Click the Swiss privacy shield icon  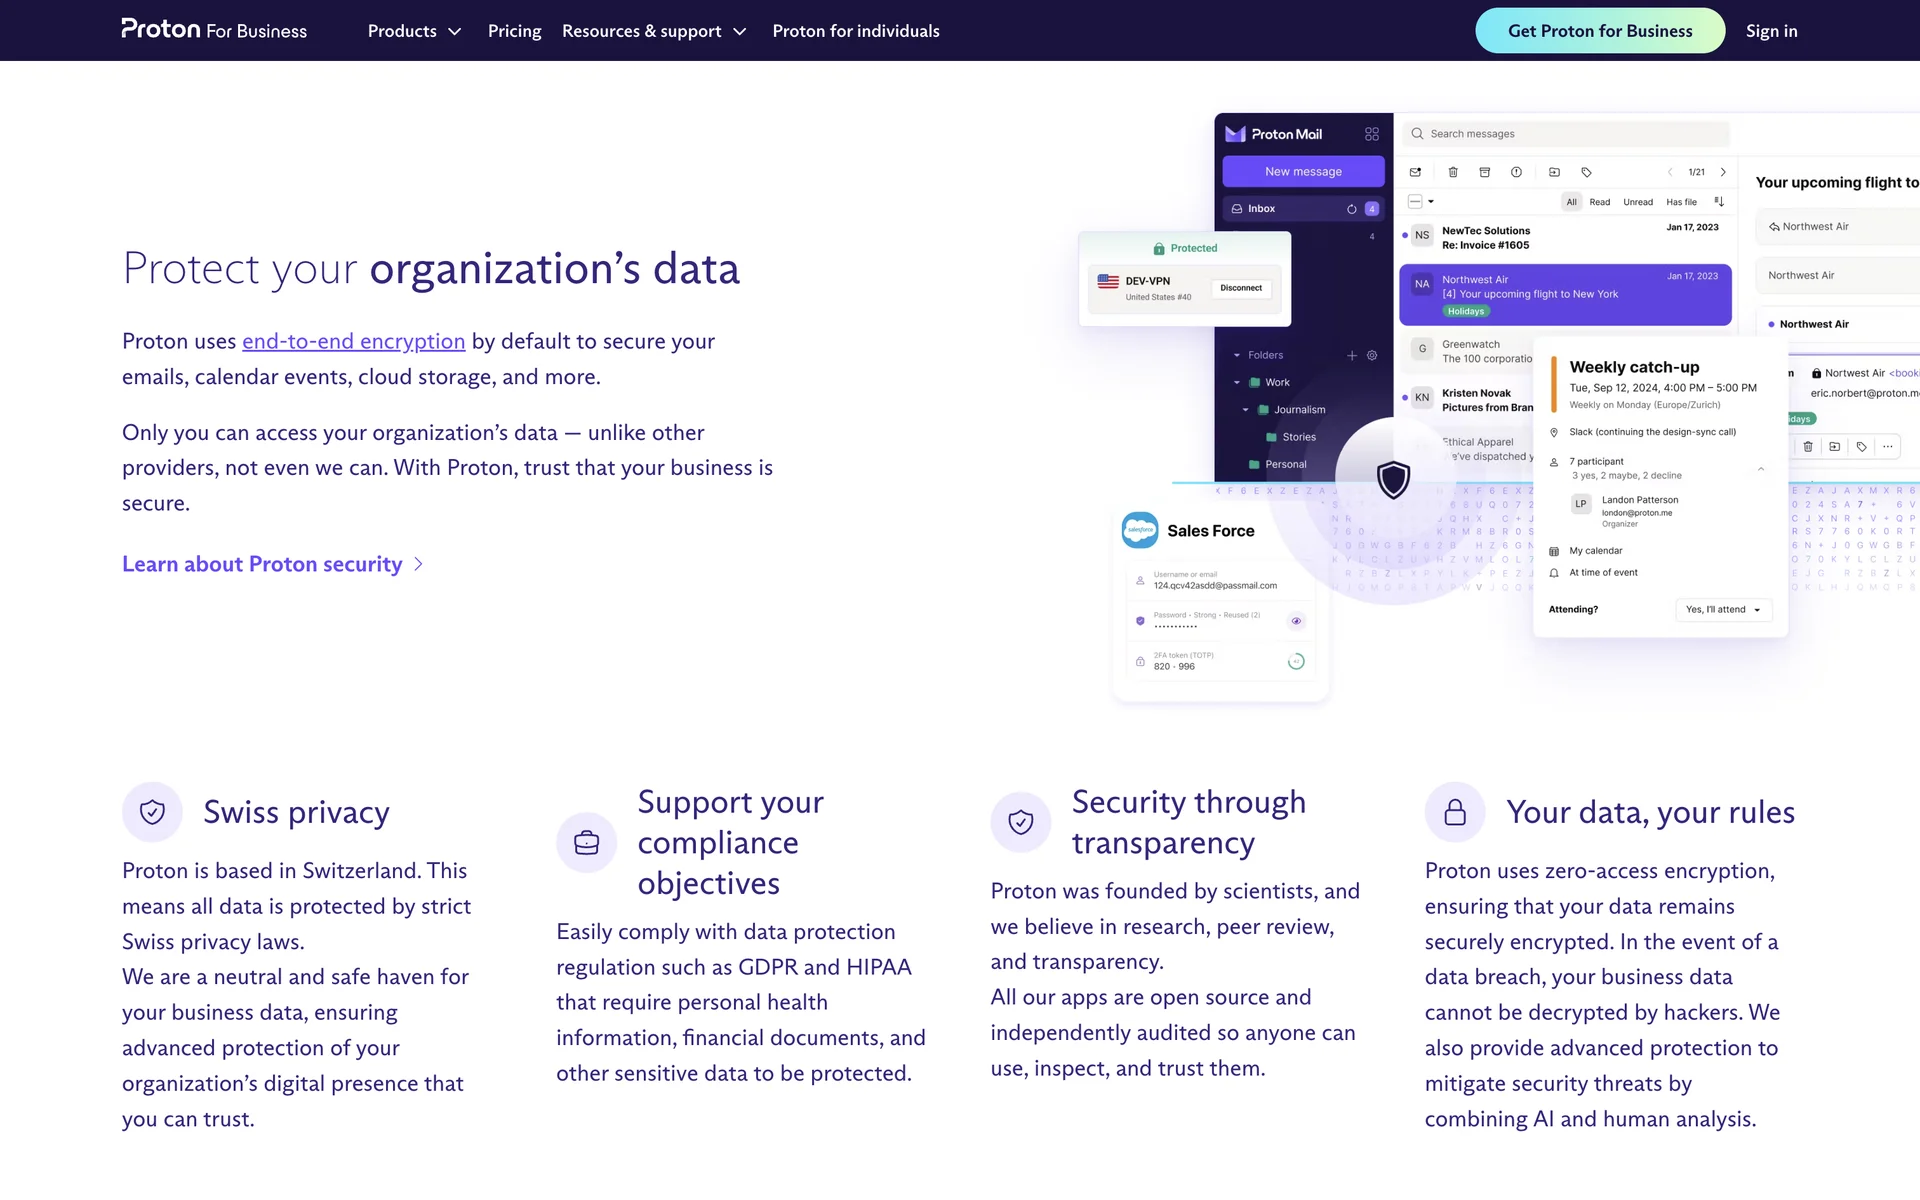click(x=152, y=812)
